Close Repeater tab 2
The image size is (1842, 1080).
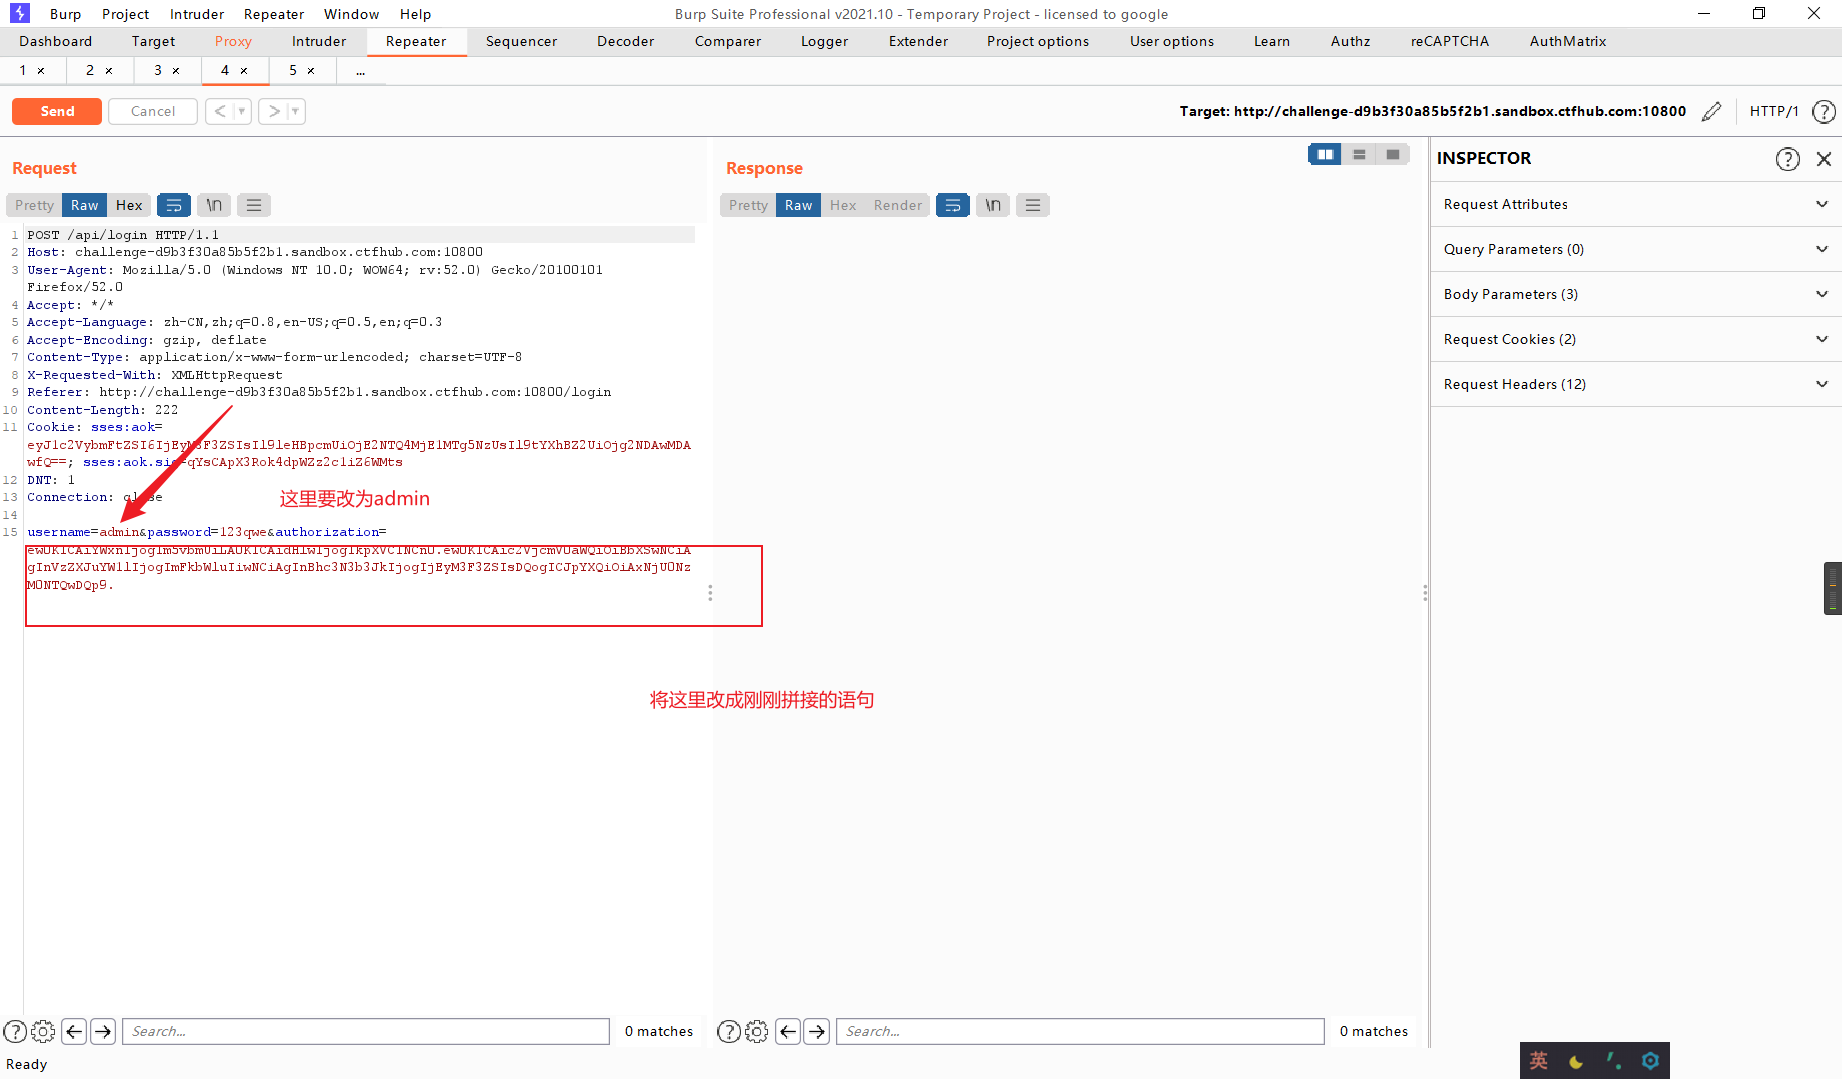pyautogui.click(x=109, y=71)
